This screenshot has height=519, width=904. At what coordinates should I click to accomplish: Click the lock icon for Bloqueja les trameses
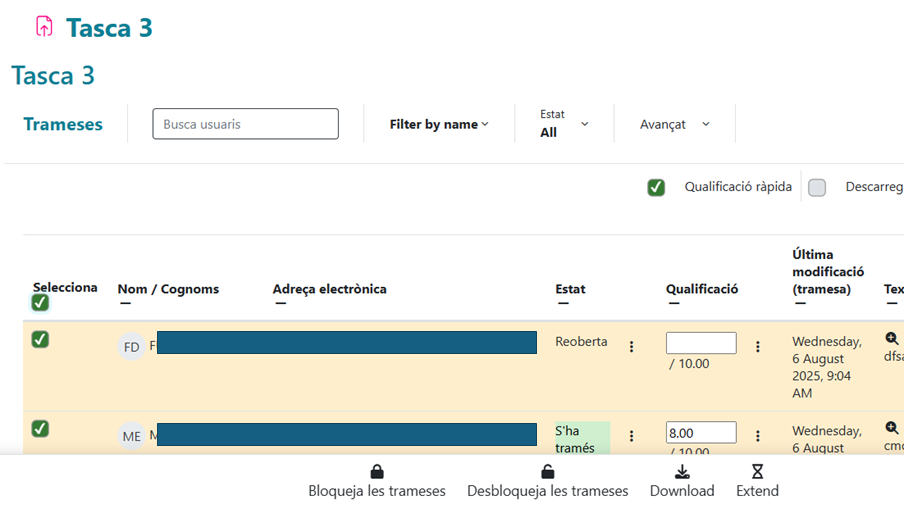click(376, 472)
